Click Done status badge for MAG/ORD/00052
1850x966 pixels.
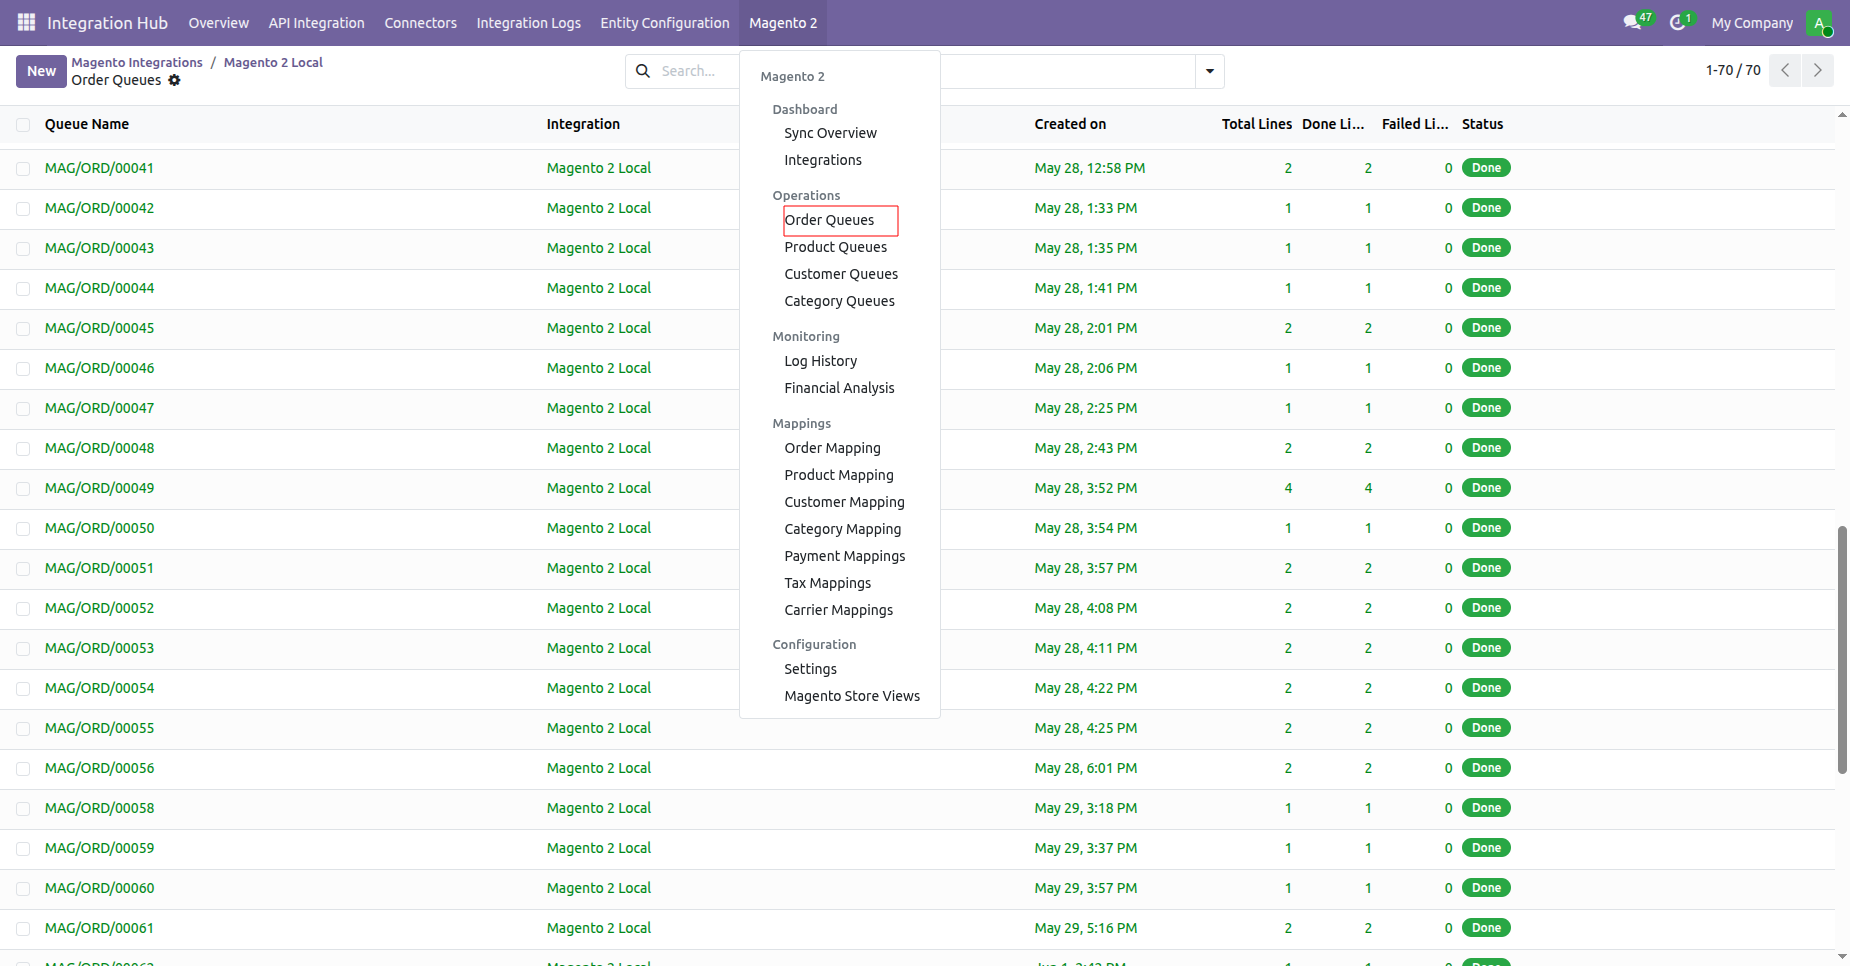[x=1486, y=608]
